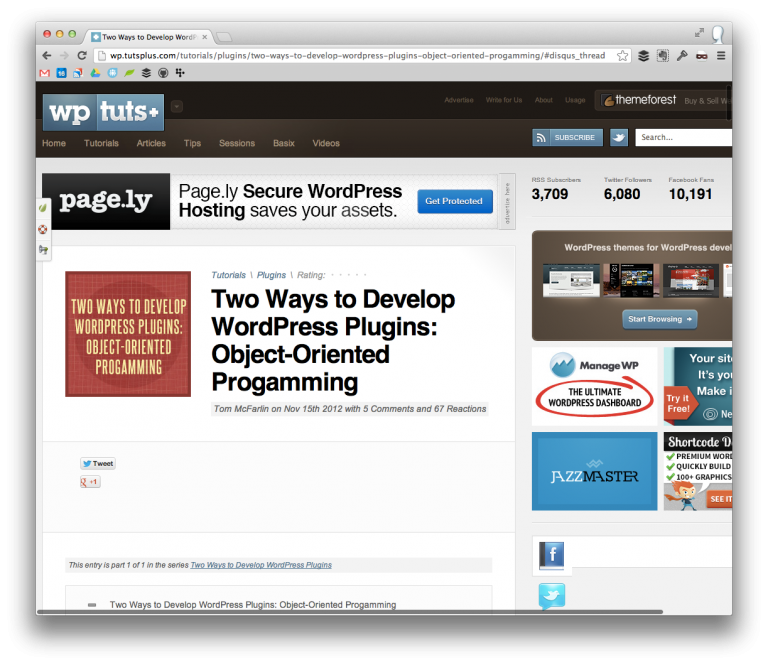Open the key password extension
Screen dimensions: 768x665
pos(682,56)
